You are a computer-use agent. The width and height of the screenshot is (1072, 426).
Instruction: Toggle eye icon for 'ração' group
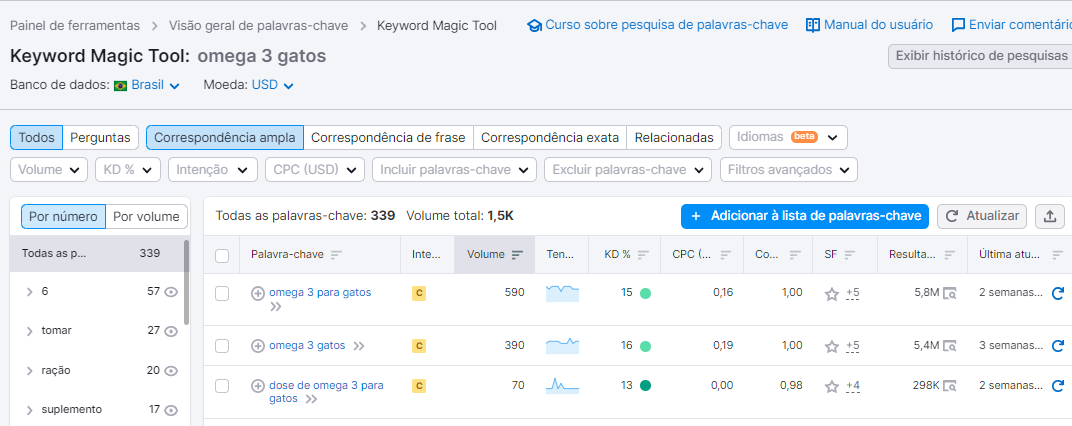(171, 371)
